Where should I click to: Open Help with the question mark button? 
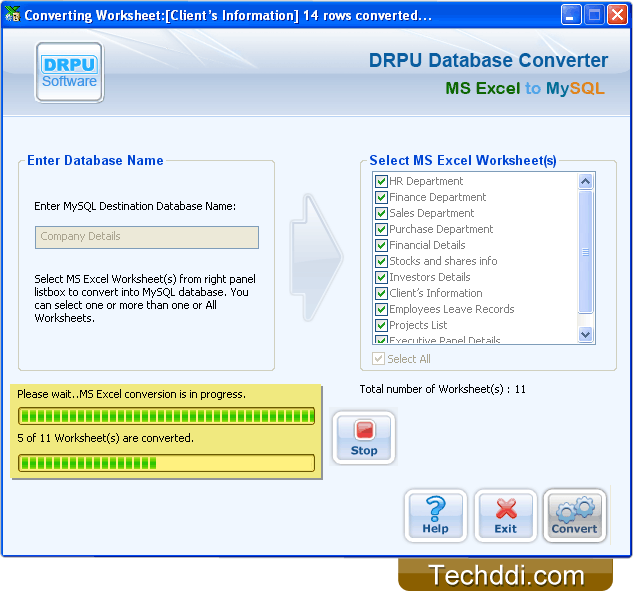click(436, 516)
